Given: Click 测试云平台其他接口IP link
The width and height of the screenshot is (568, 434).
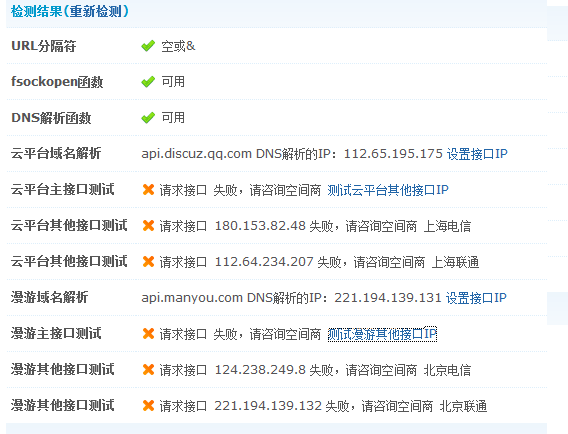Looking at the screenshot, I should pyautogui.click(x=388, y=190).
